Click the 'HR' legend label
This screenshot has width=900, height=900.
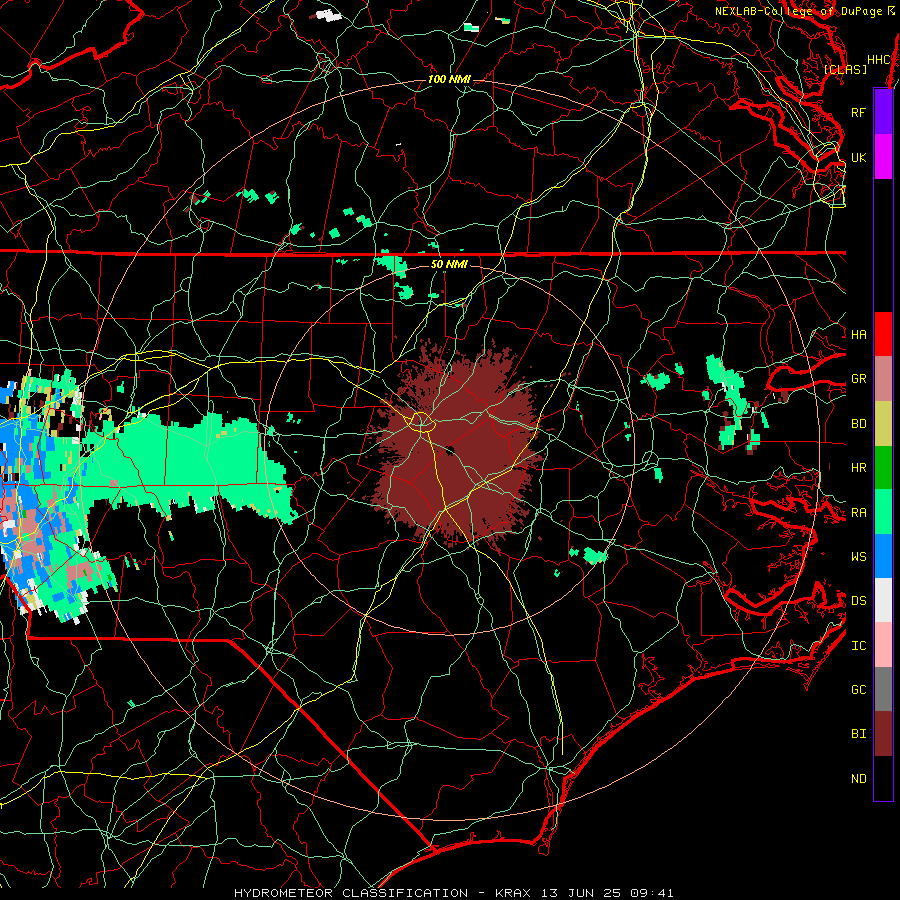(x=858, y=468)
